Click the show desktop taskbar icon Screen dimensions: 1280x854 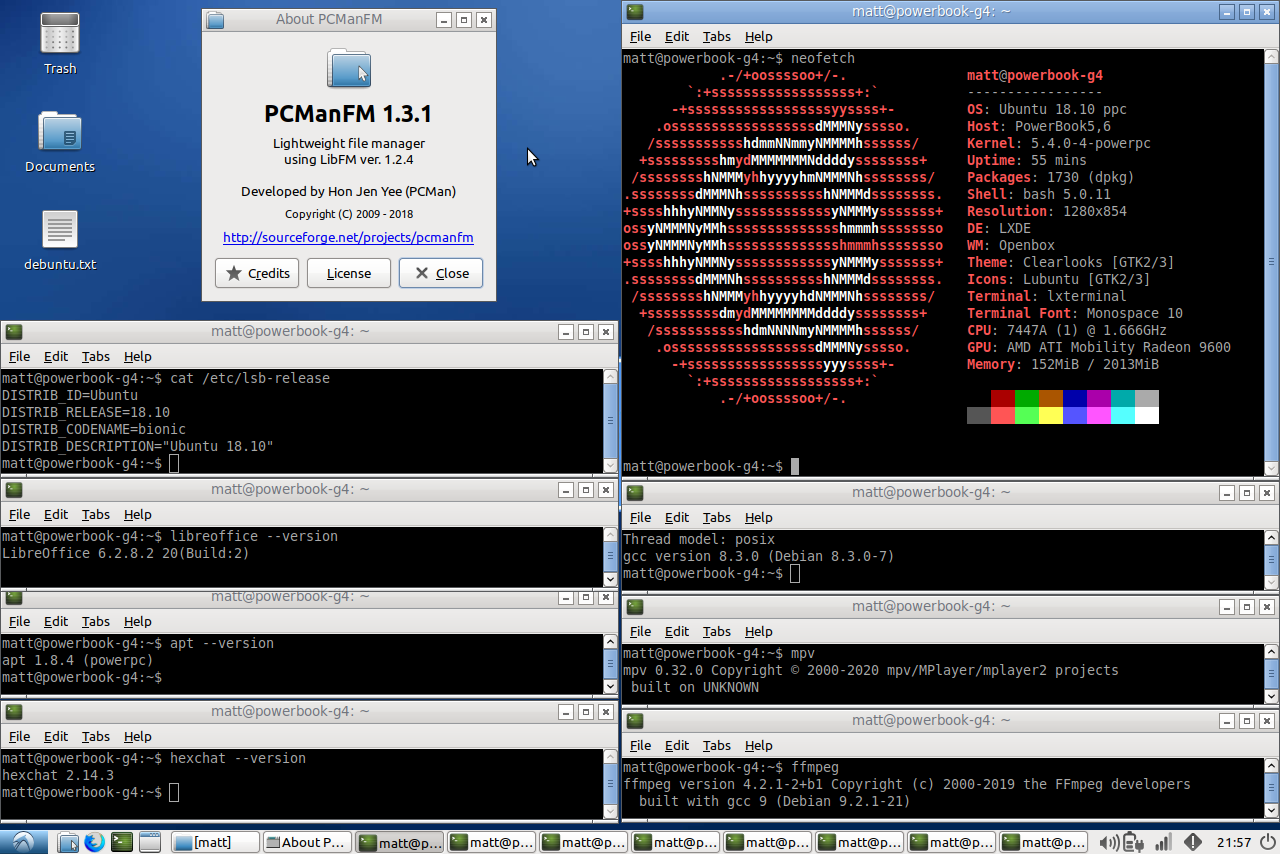click(149, 842)
